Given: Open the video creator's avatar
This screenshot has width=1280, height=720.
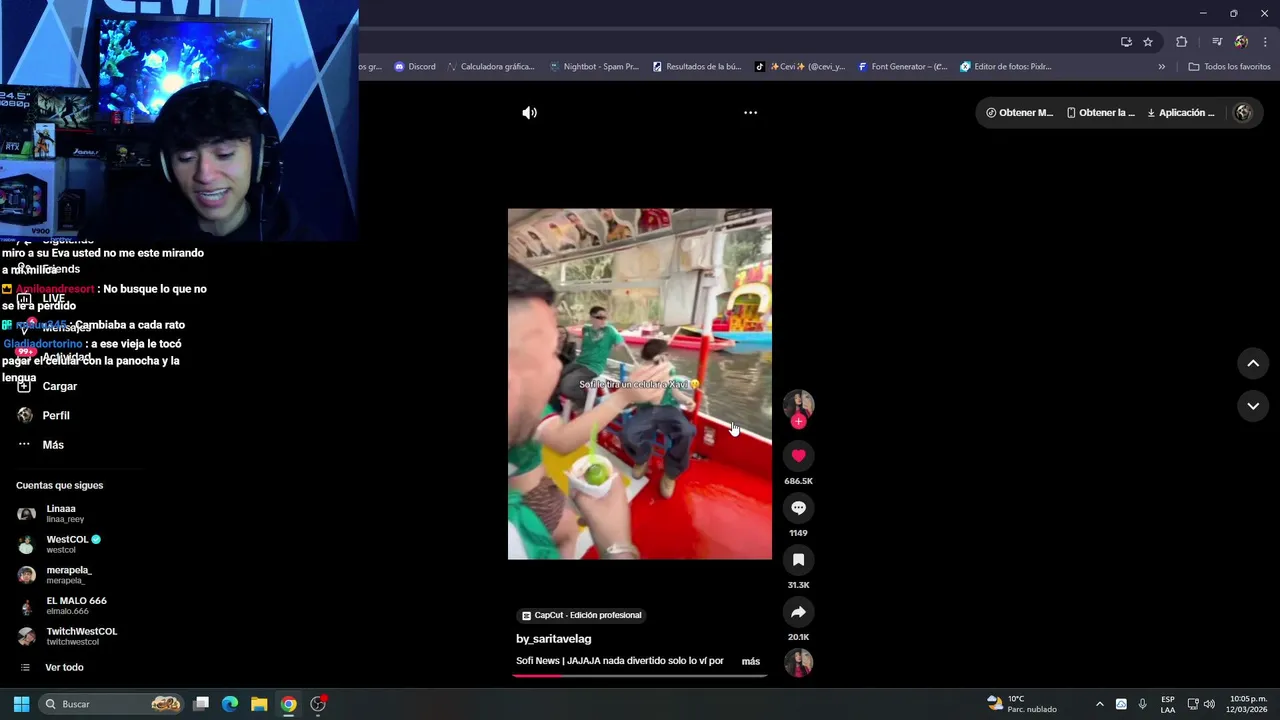Looking at the screenshot, I should (798, 404).
